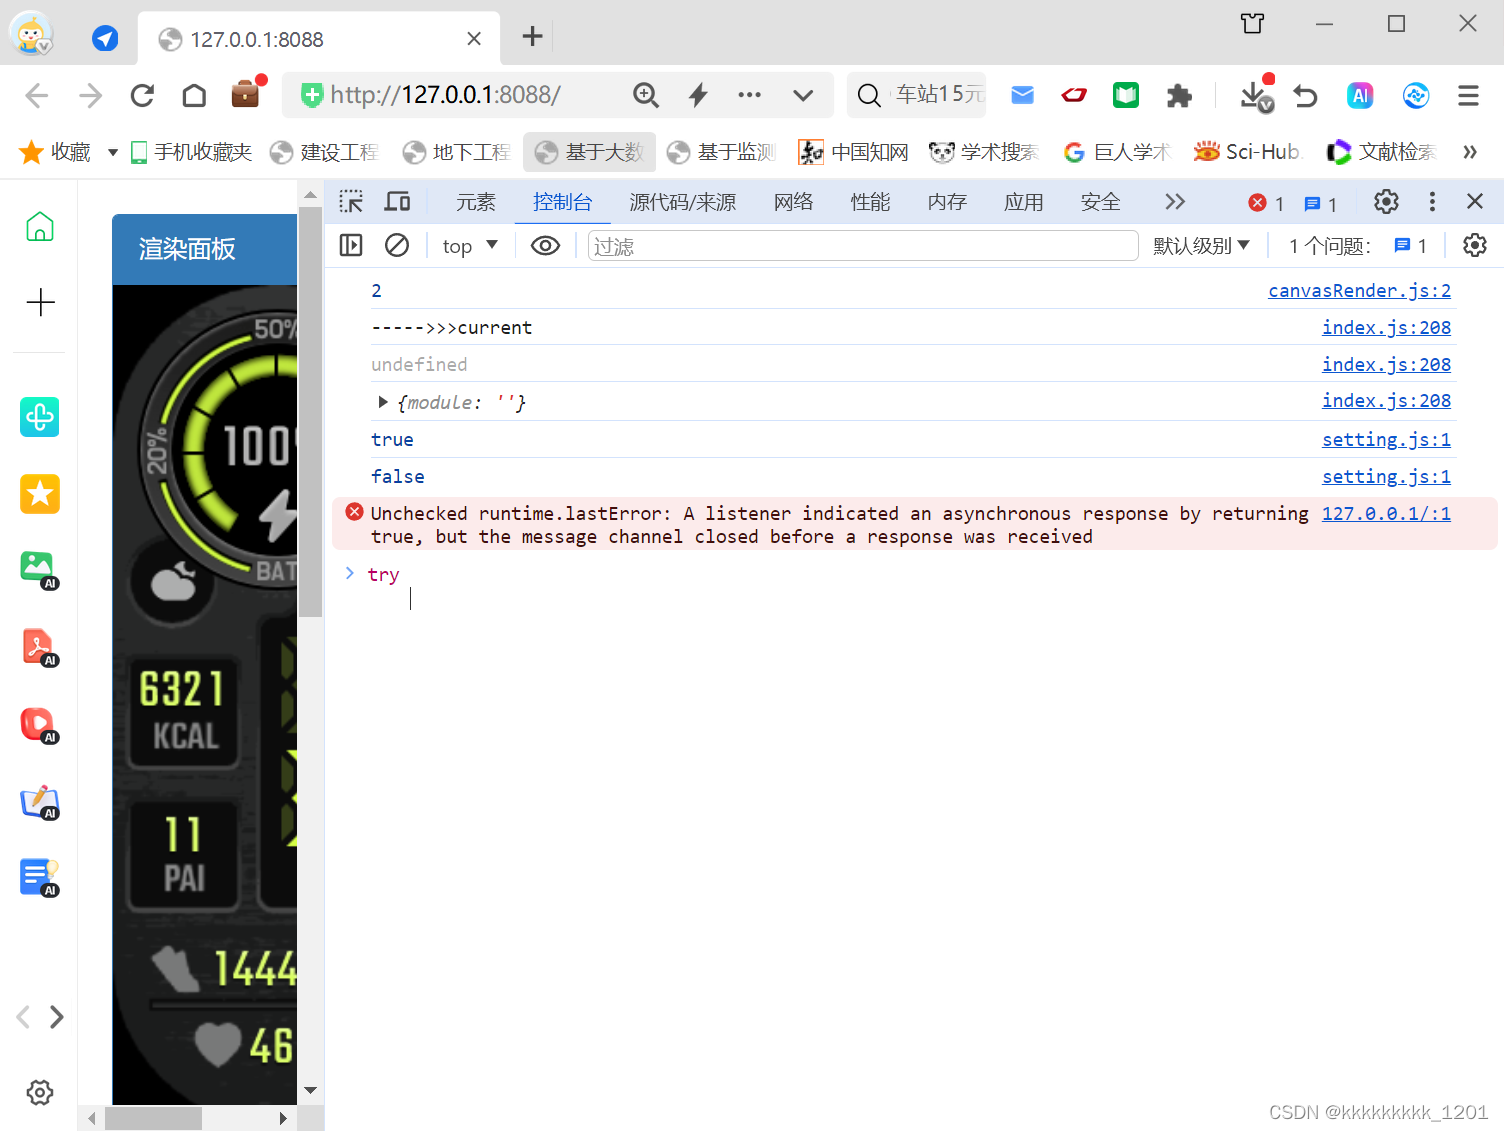The height and width of the screenshot is (1131, 1504).
Task: Open the 127.0.0.1/:1 error link
Action: pos(1386,514)
